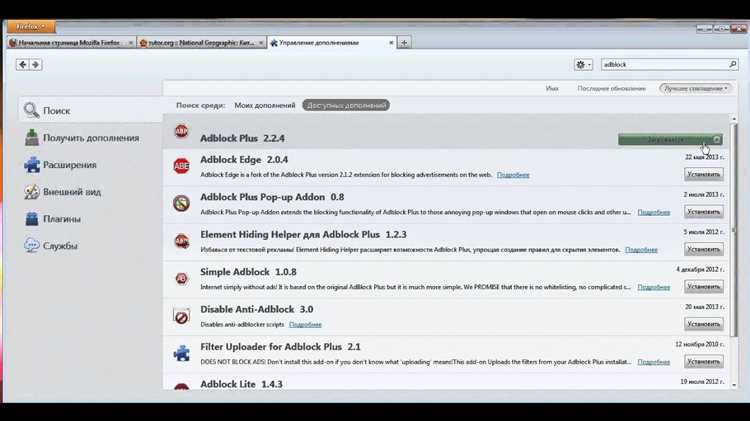Open Подробнее link for Disable Anti-Adblock
The width and height of the screenshot is (750, 421).
coord(305,324)
